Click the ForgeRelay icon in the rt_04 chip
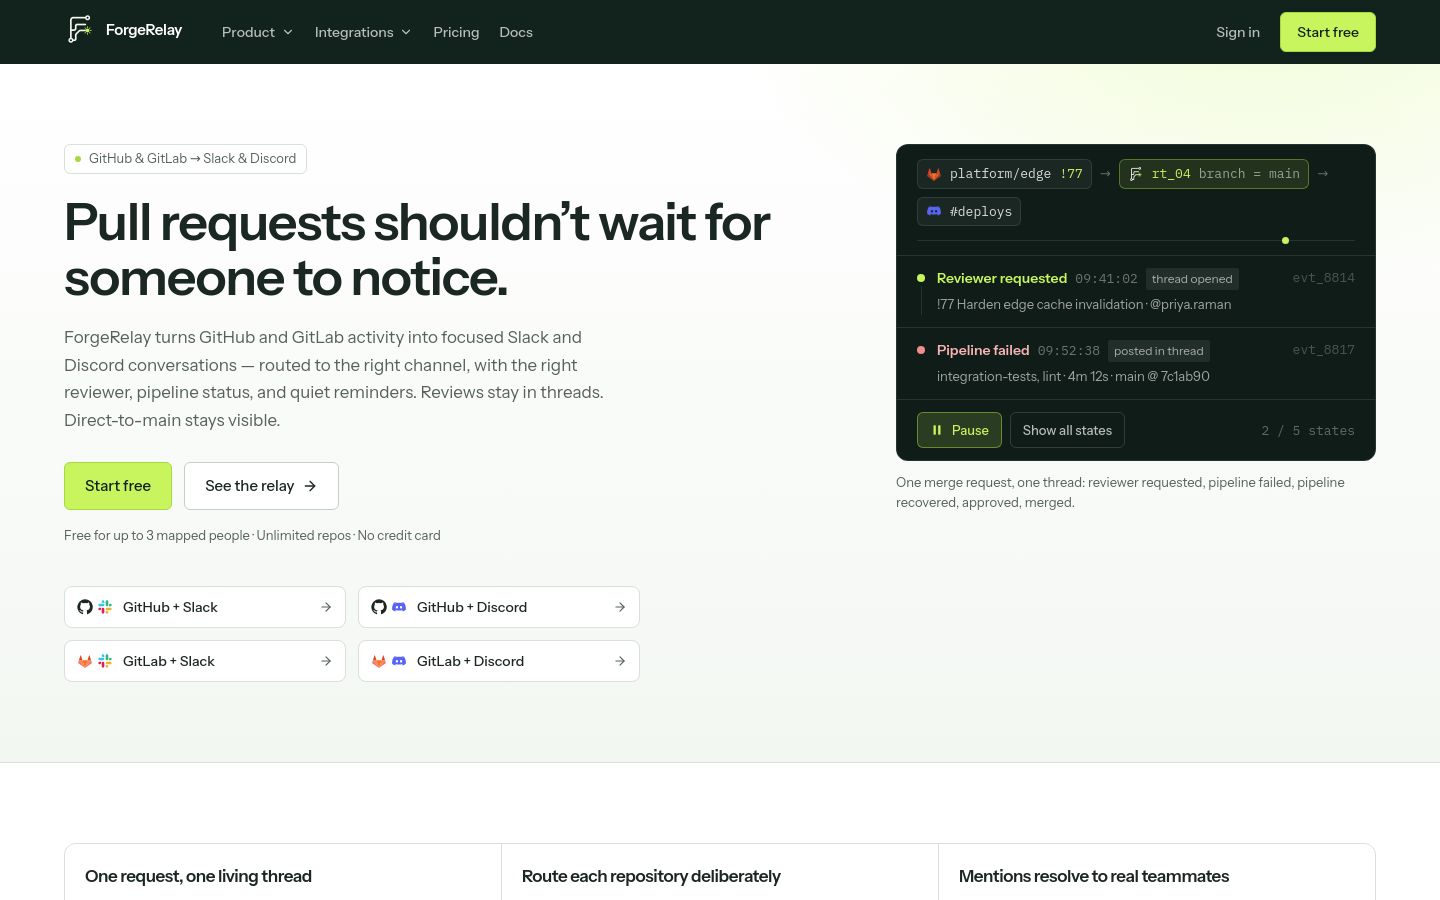Viewport: 1440px width, 900px height. 1136,174
